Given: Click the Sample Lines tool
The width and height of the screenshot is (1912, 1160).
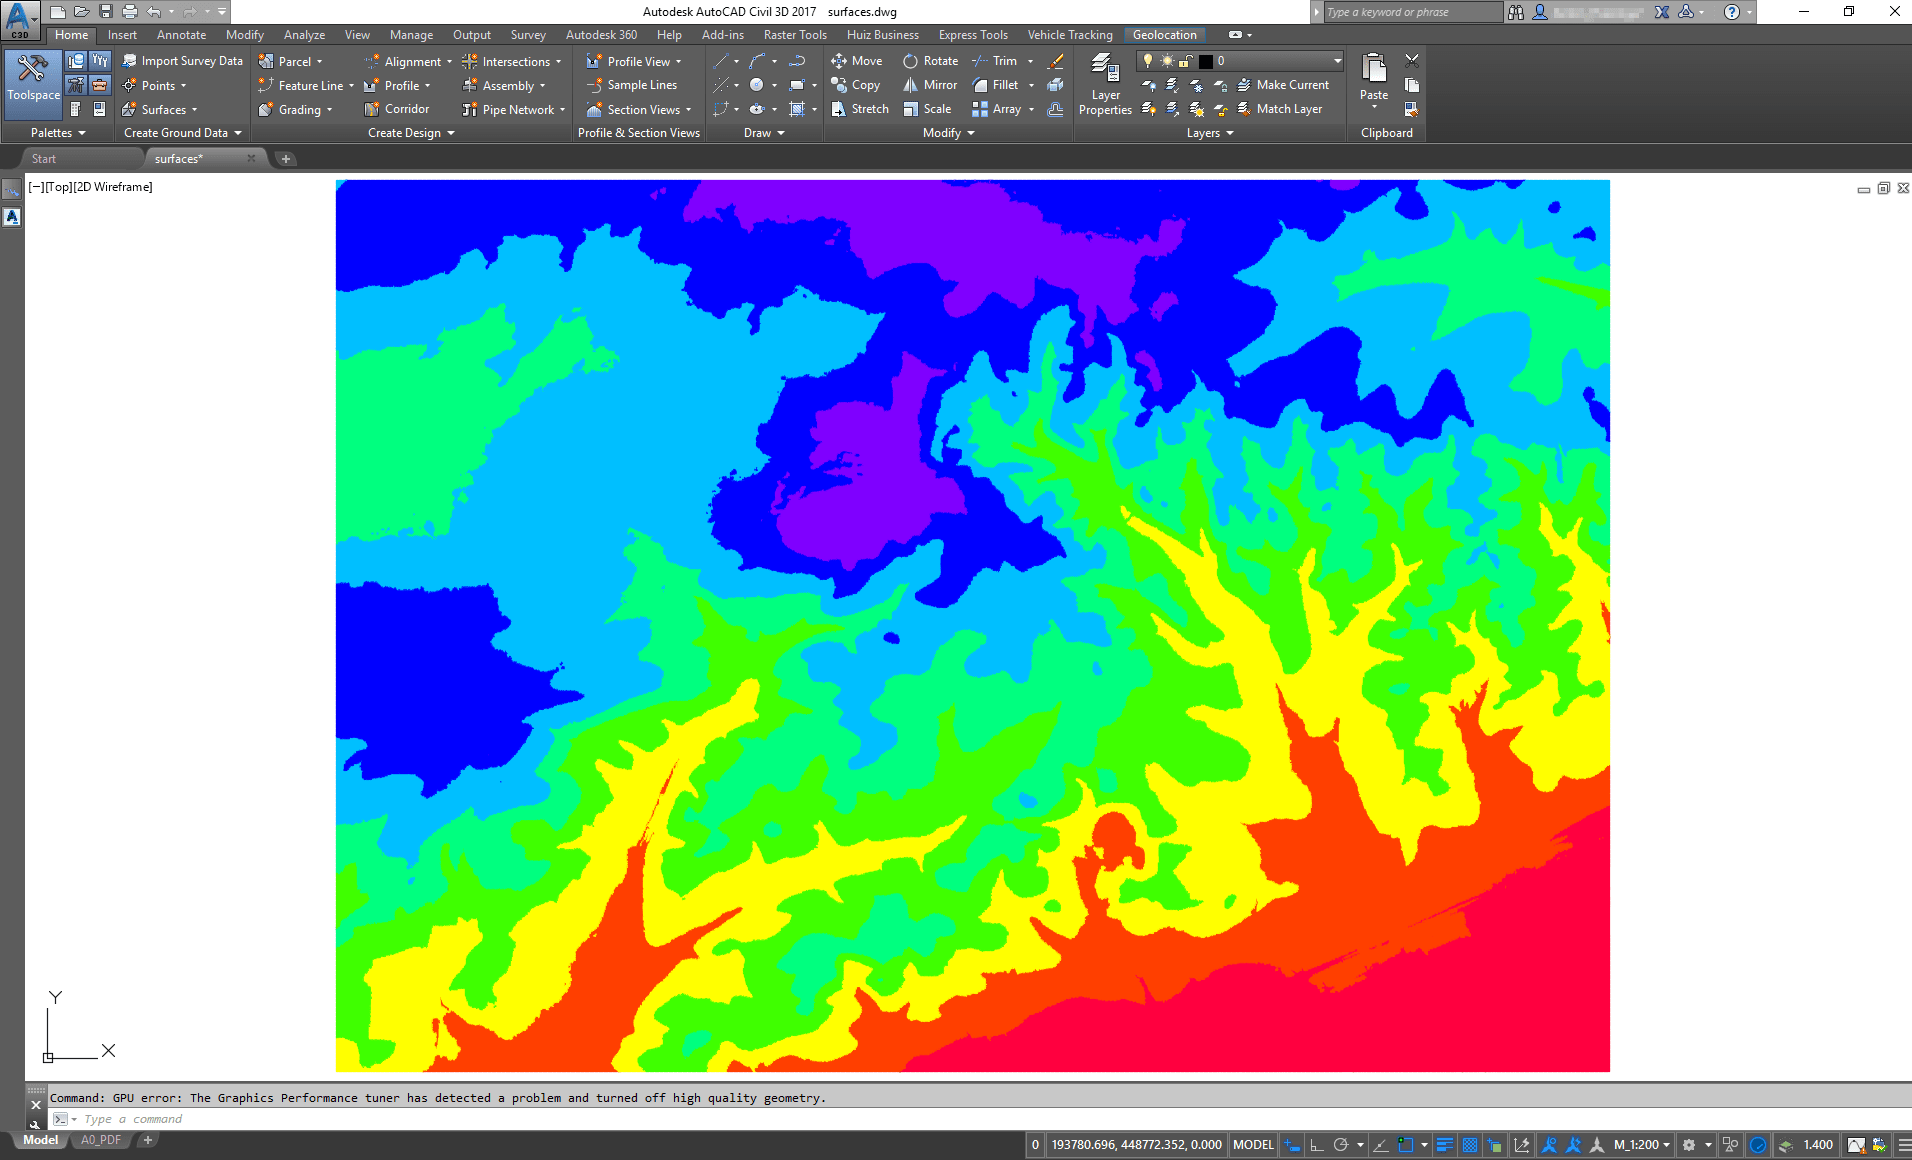Looking at the screenshot, I should click(x=633, y=85).
